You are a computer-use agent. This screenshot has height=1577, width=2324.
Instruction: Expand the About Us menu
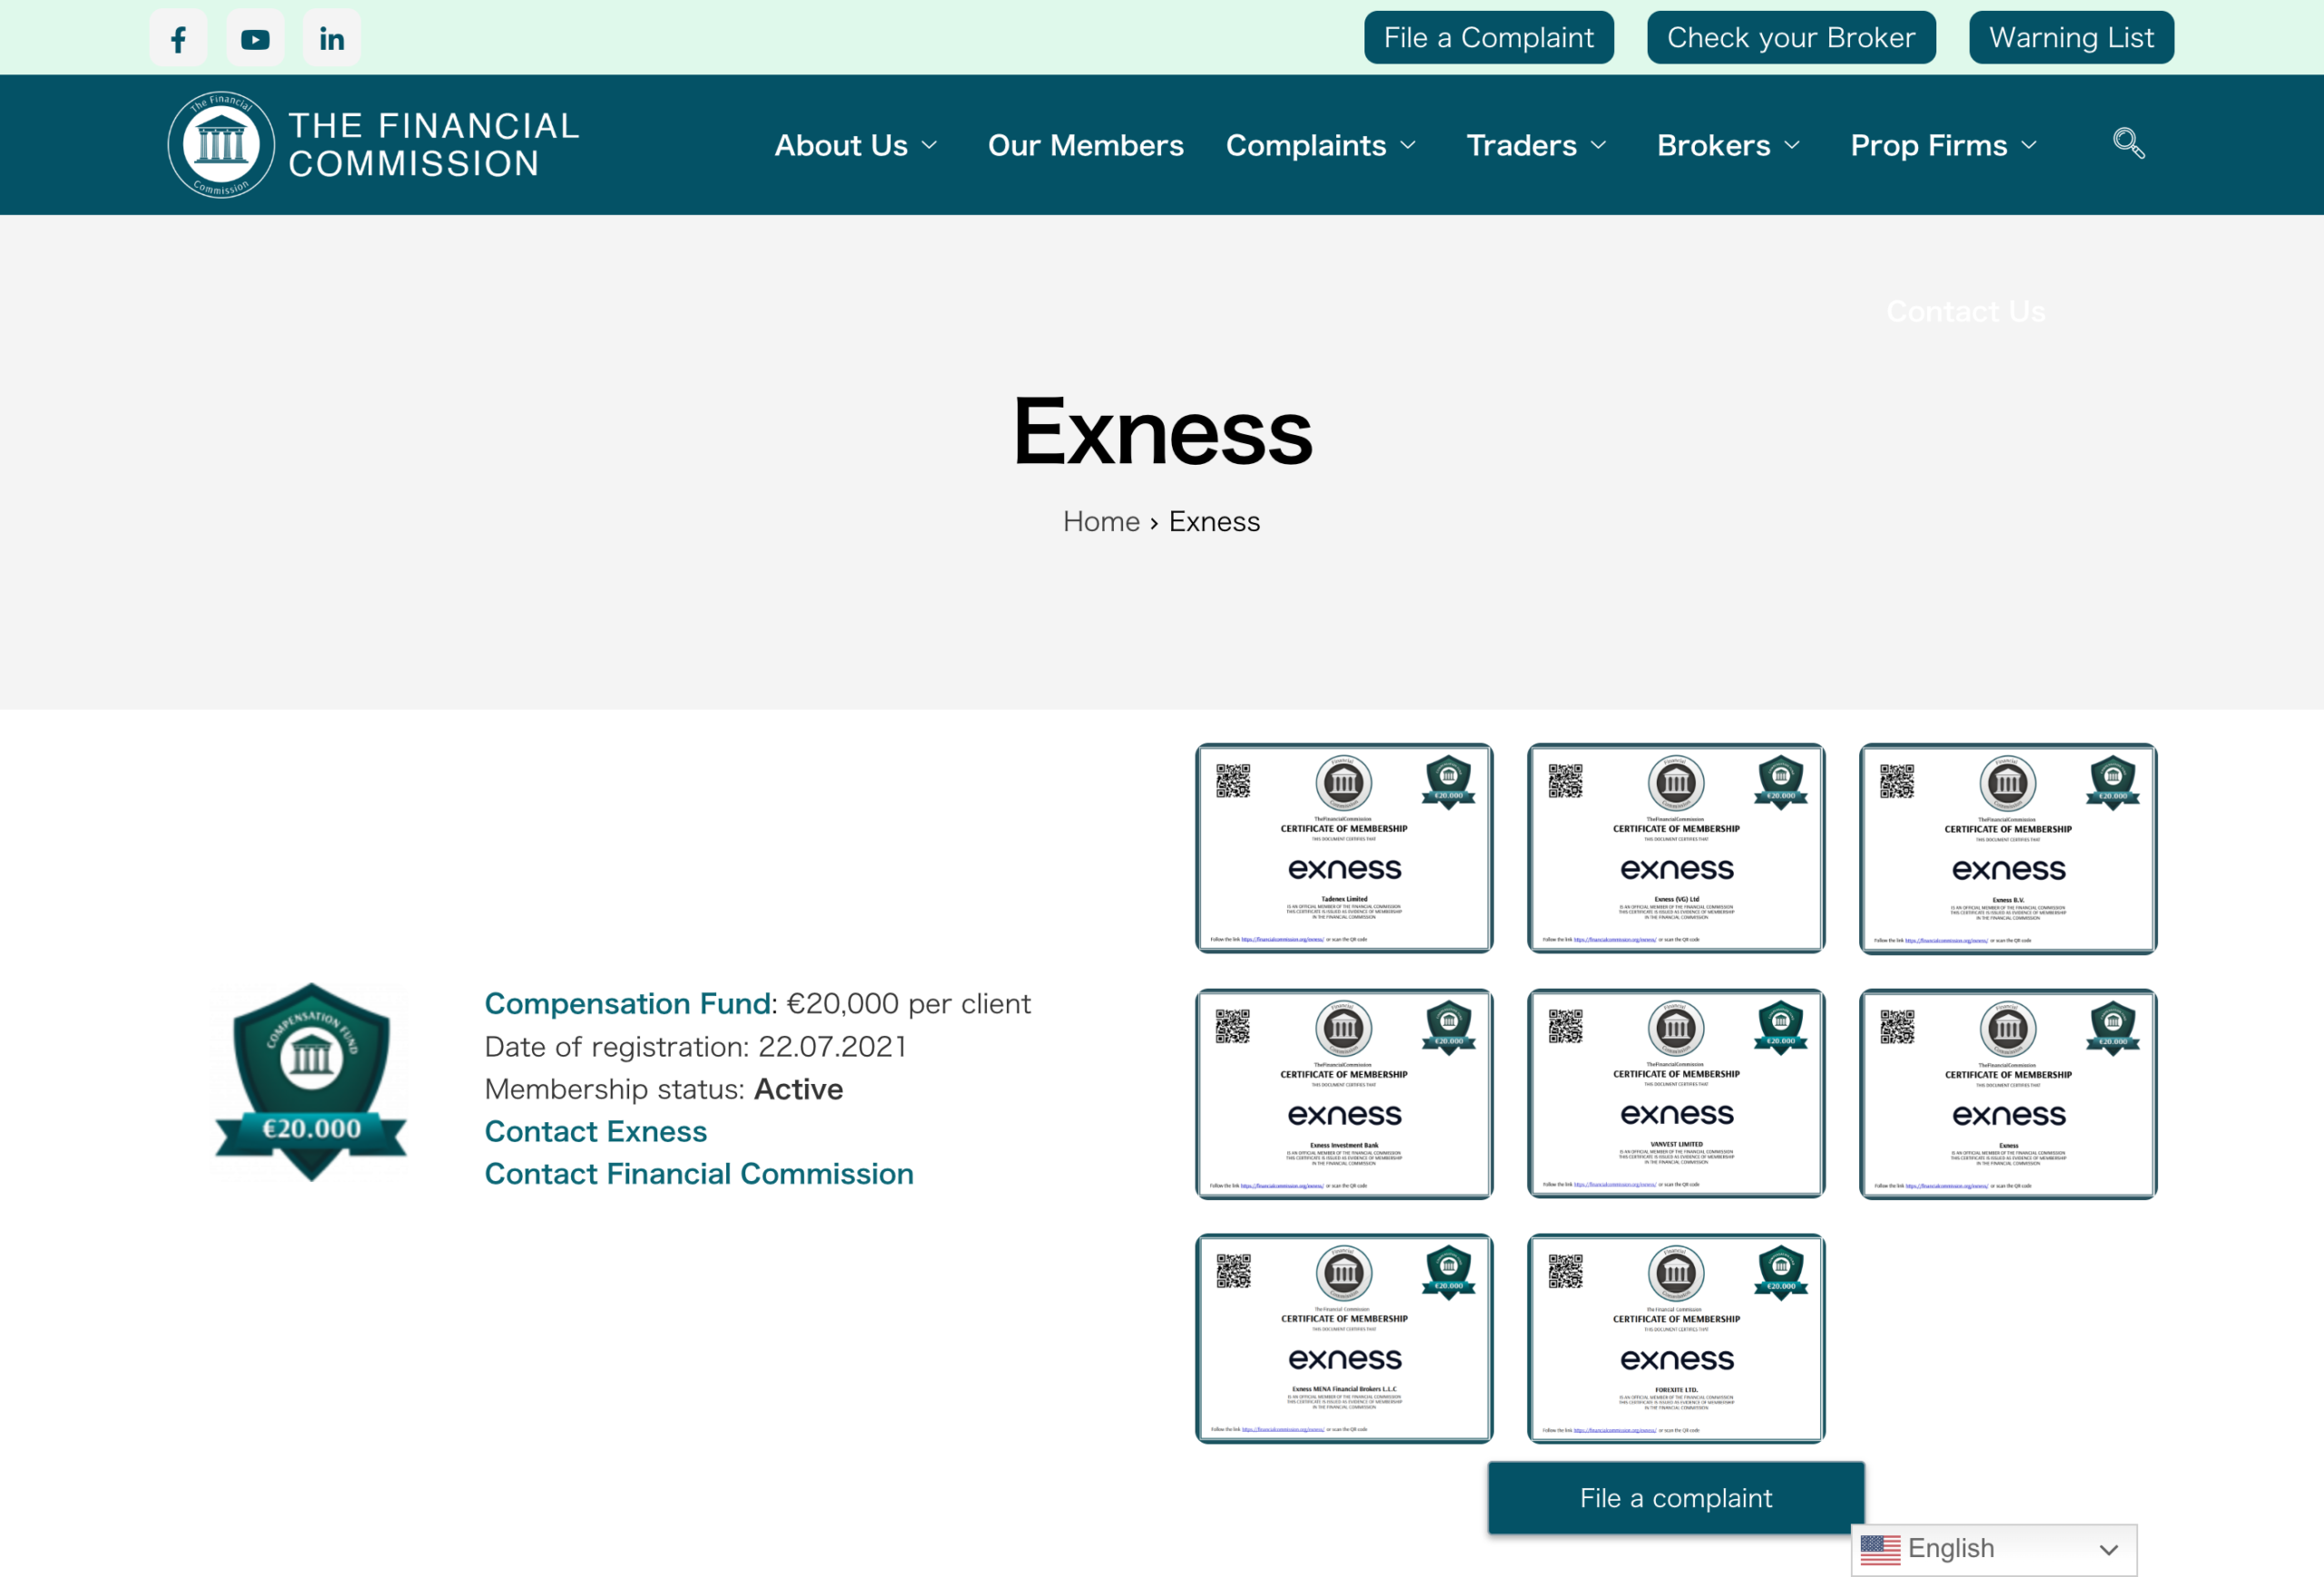856,146
